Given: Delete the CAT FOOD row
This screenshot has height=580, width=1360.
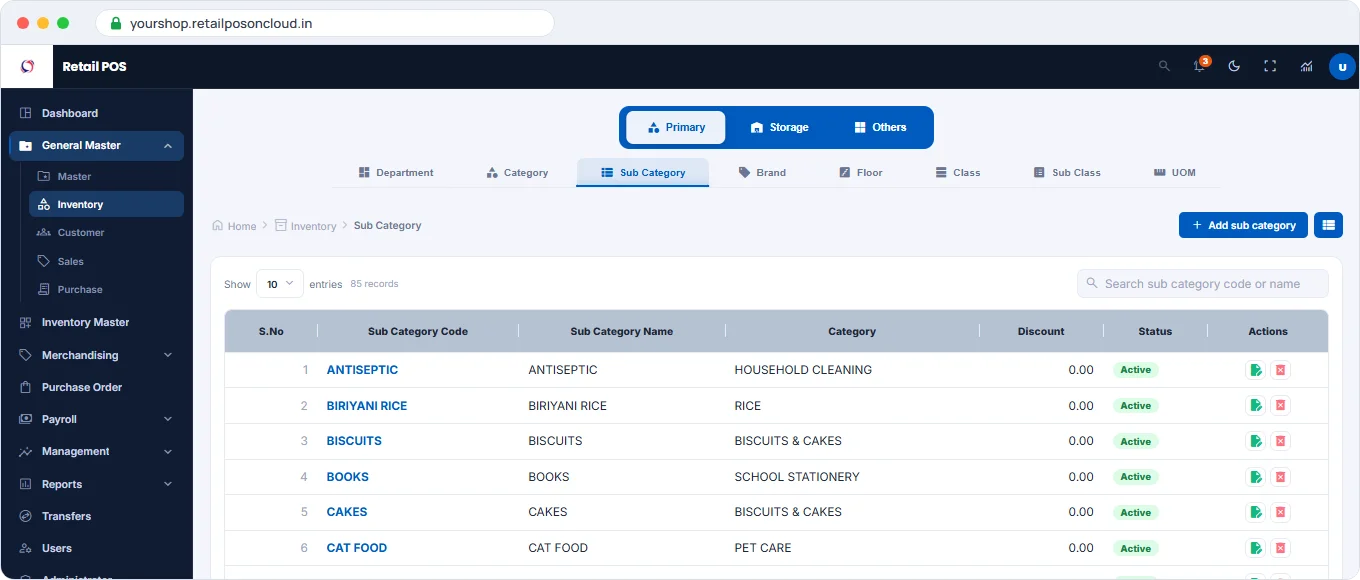Looking at the screenshot, I should click(x=1280, y=548).
